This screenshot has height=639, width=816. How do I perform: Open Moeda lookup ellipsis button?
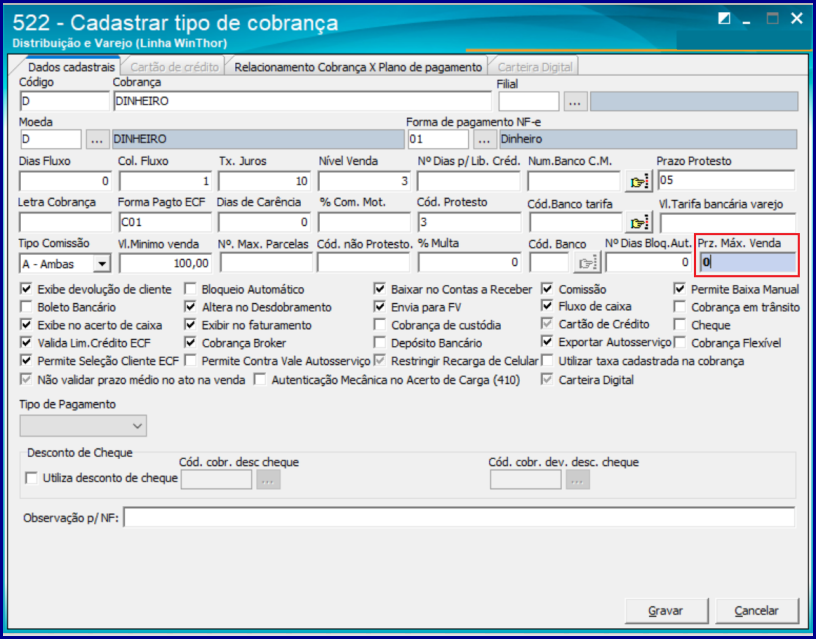tap(97, 139)
